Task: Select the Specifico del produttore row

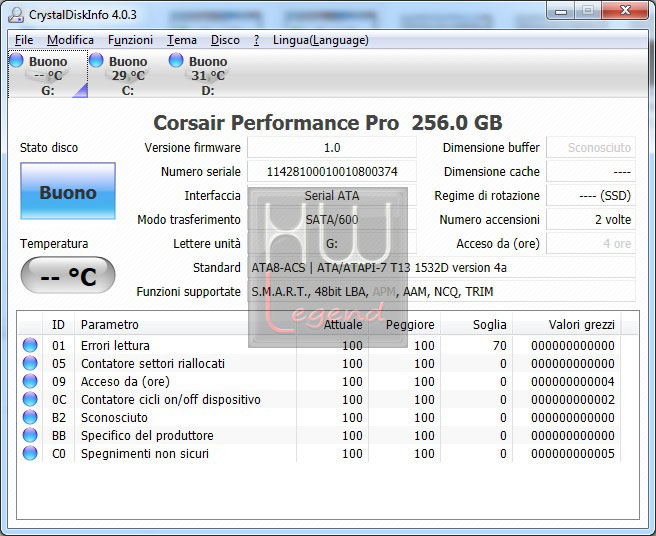Action: tap(320, 436)
